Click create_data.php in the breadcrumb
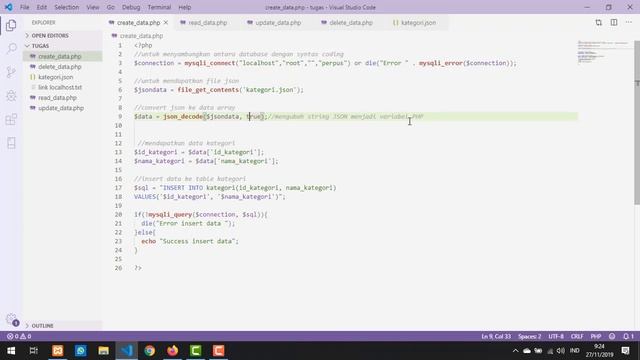640x360 pixels. pos(141,36)
